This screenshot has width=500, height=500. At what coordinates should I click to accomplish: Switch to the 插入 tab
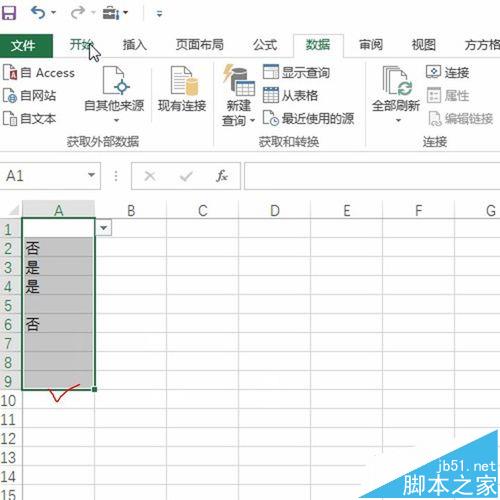[135, 45]
